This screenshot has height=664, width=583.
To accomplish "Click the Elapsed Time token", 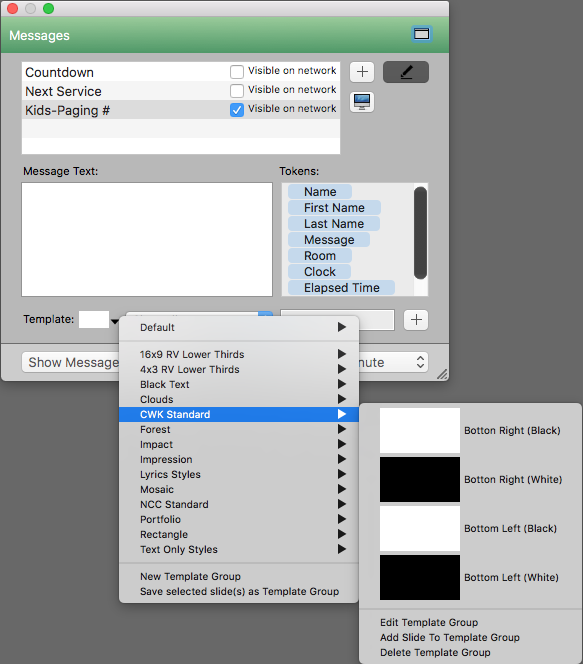I will pyautogui.click(x=341, y=288).
